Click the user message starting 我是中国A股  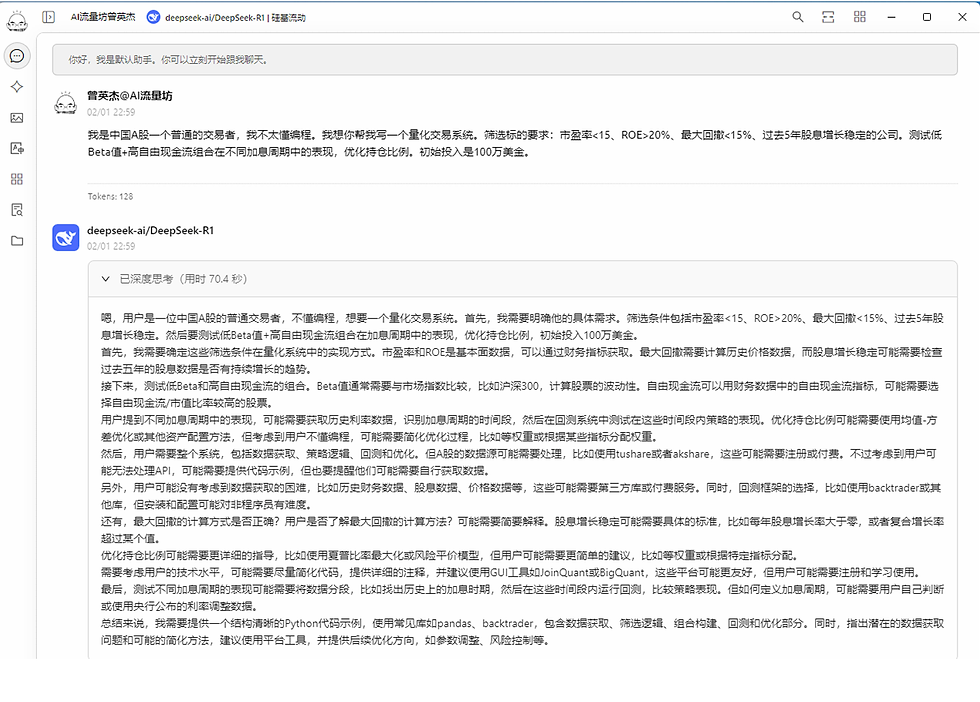515,143
